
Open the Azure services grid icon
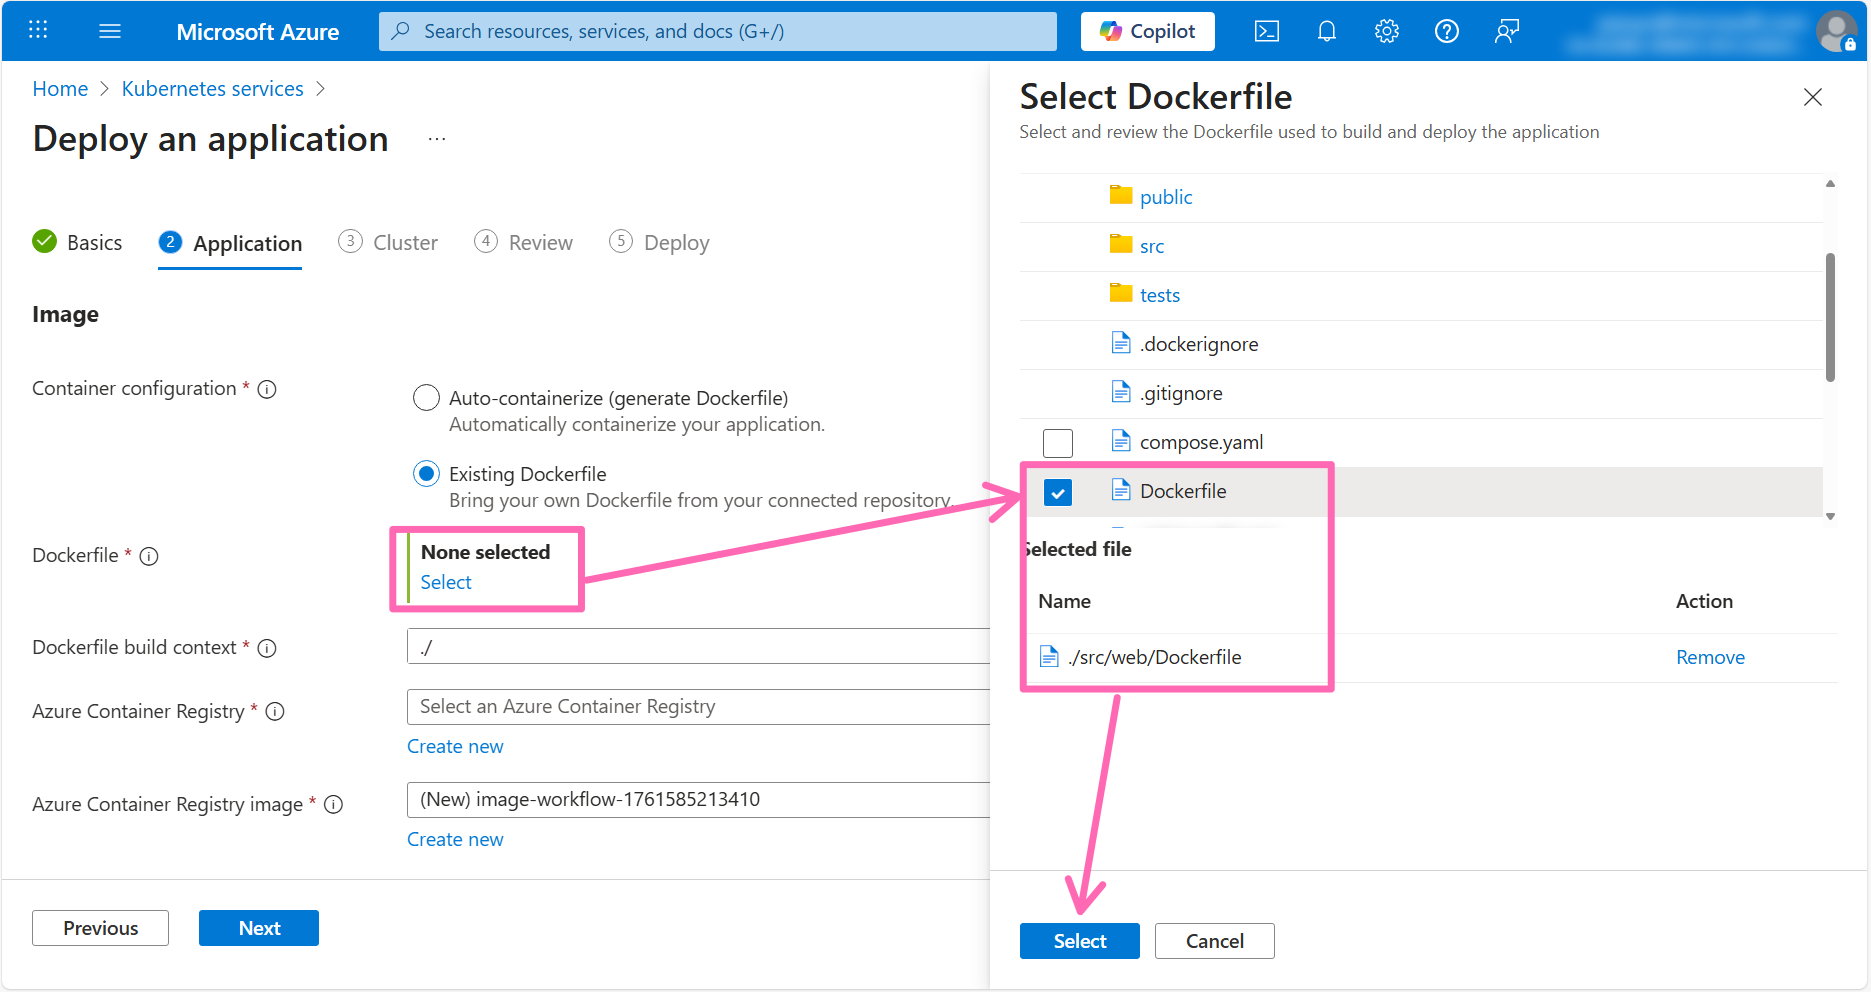tap(38, 29)
